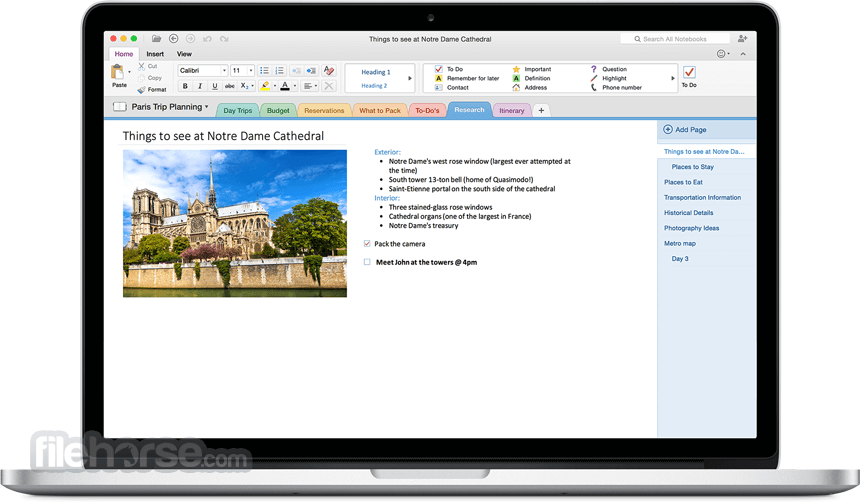Apply a bulleted list

(x=264, y=71)
